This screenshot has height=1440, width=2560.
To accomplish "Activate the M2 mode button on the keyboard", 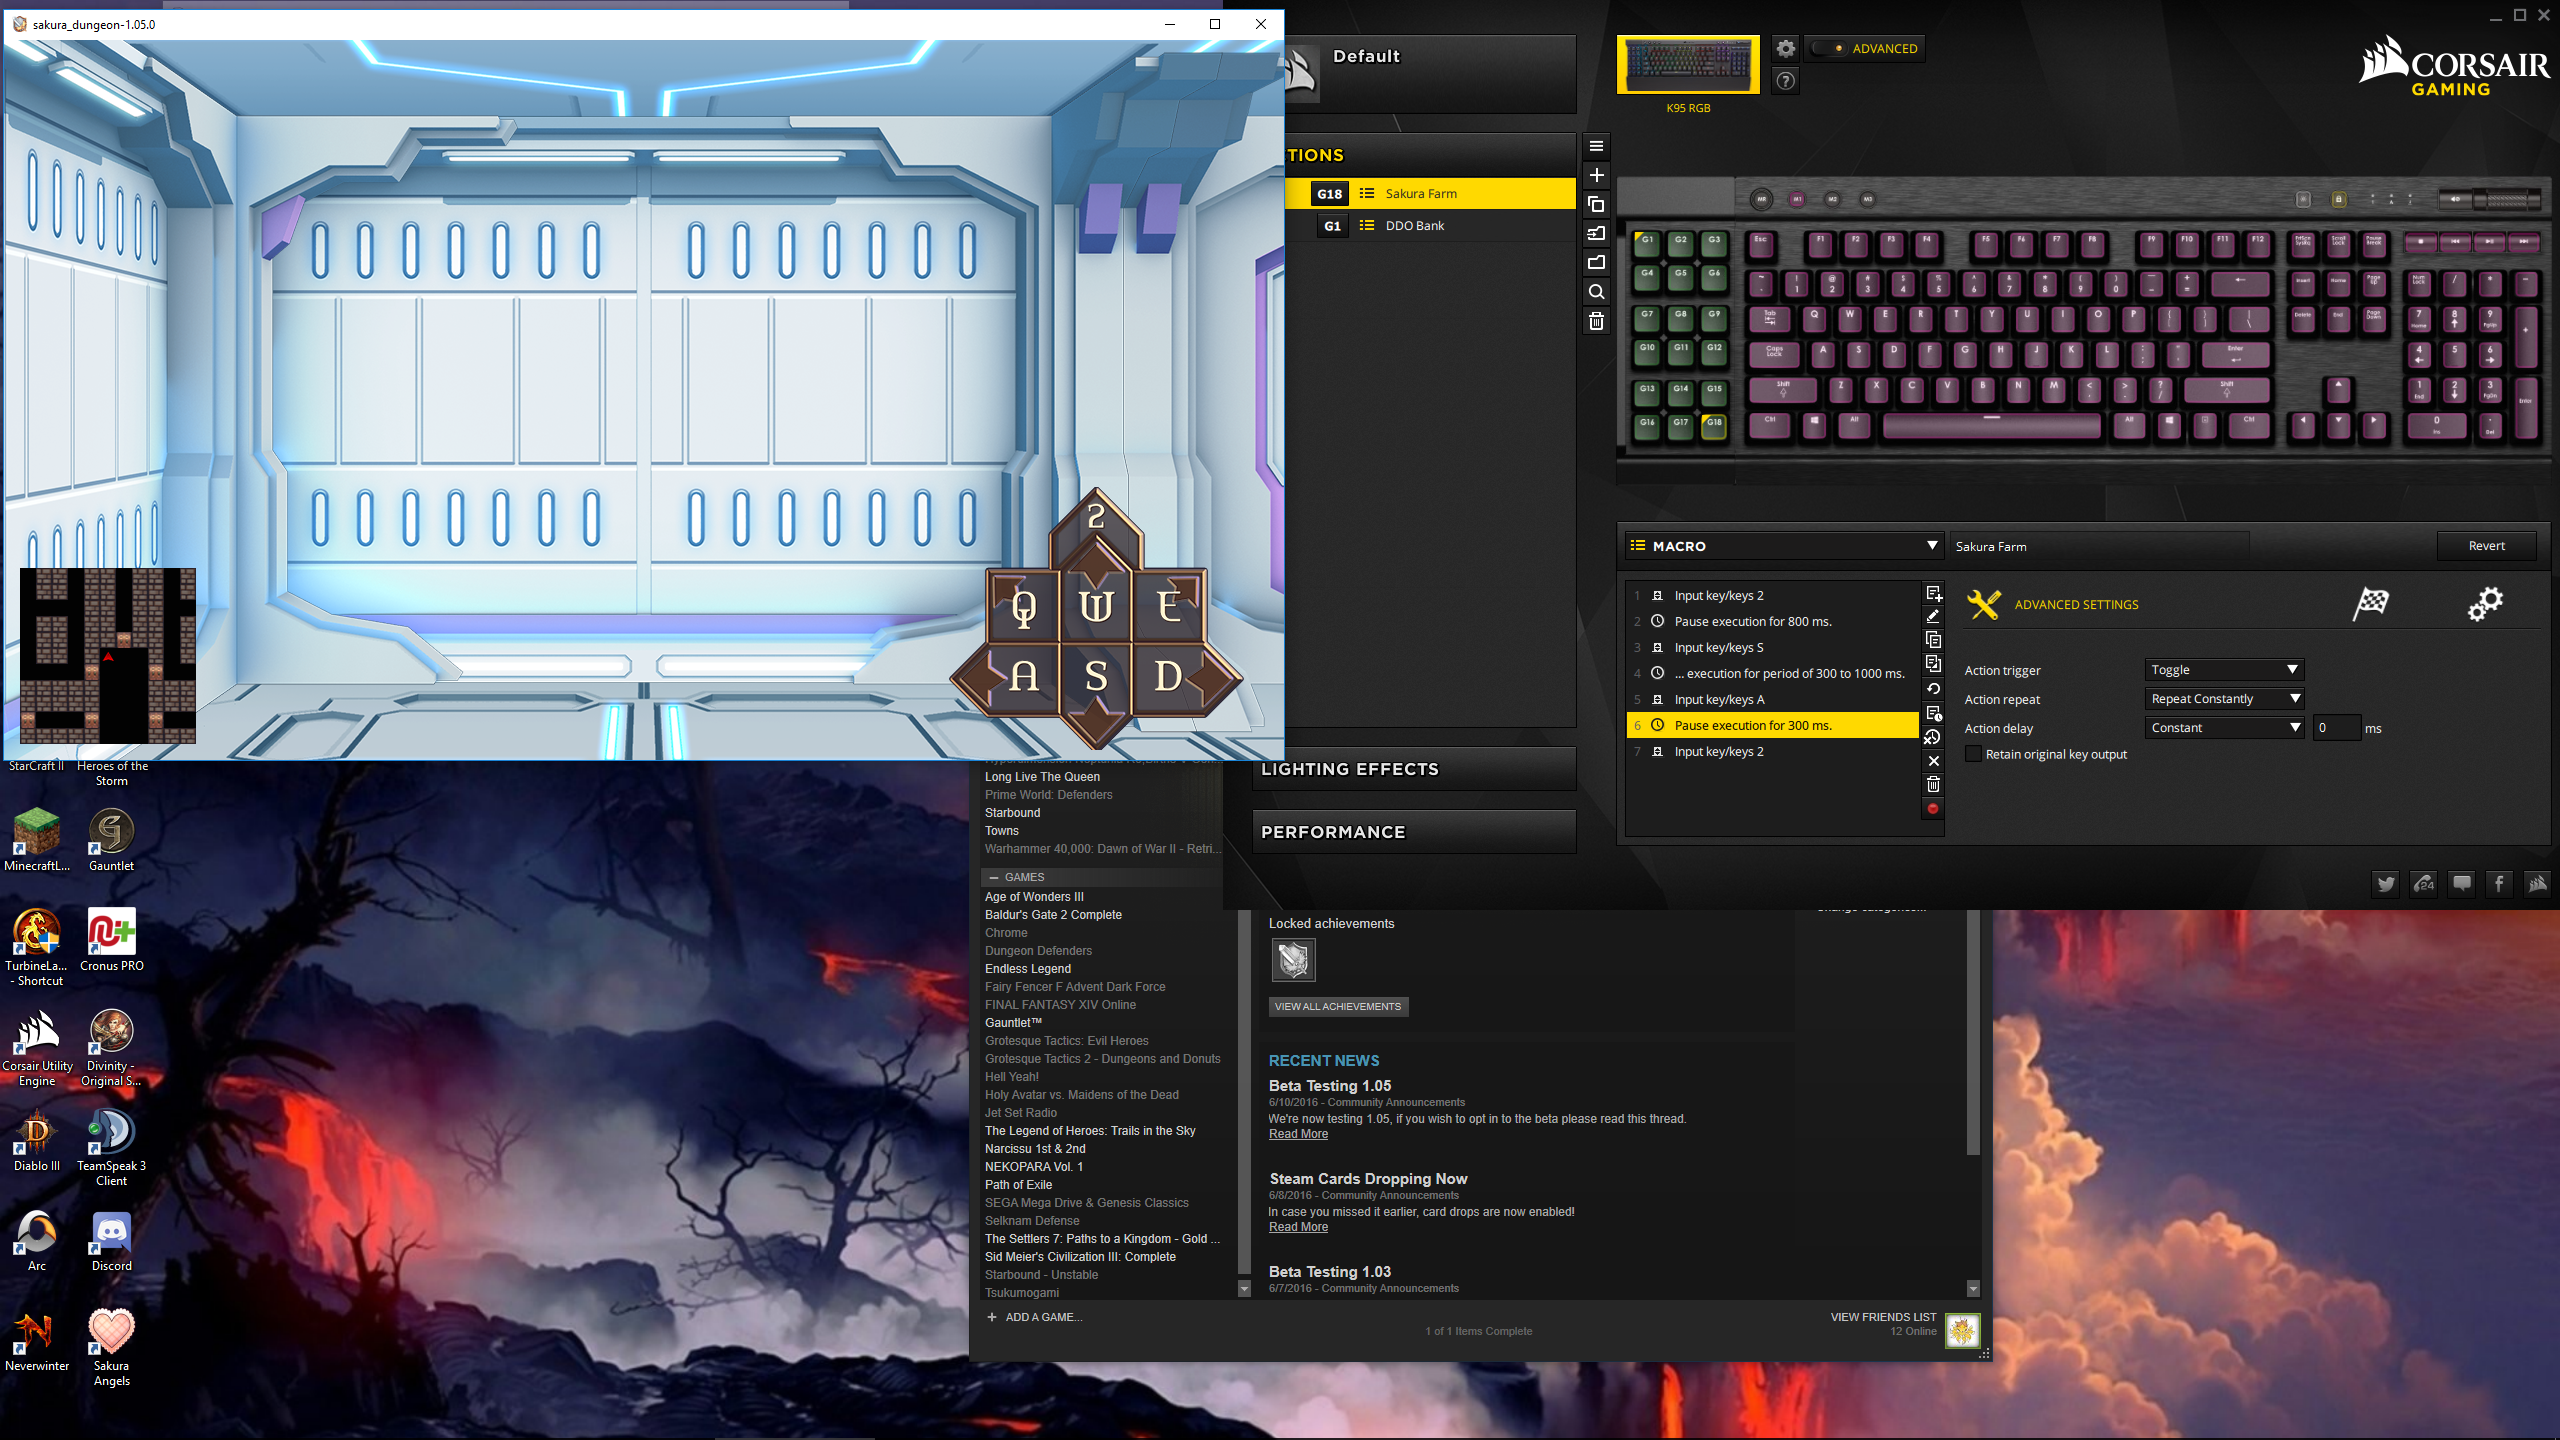I will [1833, 199].
